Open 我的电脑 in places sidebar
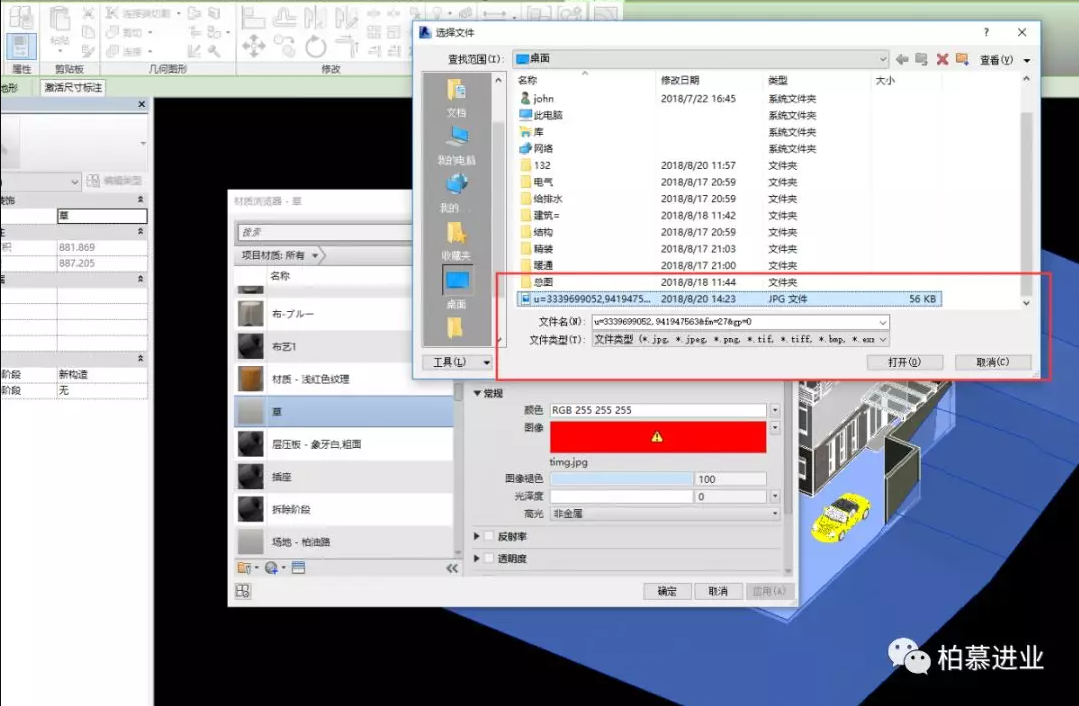1079x706 pixels. (456, 145)
